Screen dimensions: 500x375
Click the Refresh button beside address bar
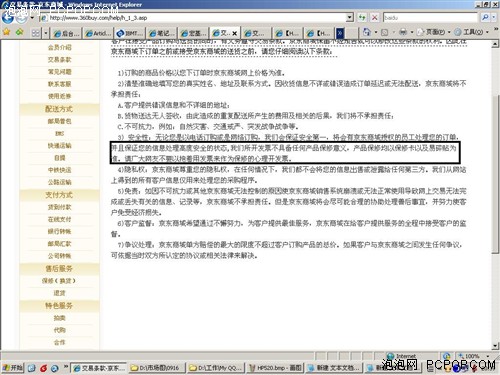(x=362, y=17)
